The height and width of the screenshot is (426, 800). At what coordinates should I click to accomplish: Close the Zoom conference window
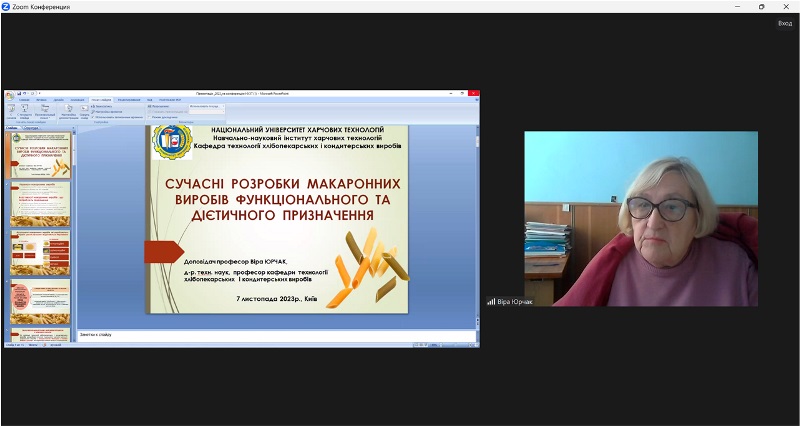[786, 7]
